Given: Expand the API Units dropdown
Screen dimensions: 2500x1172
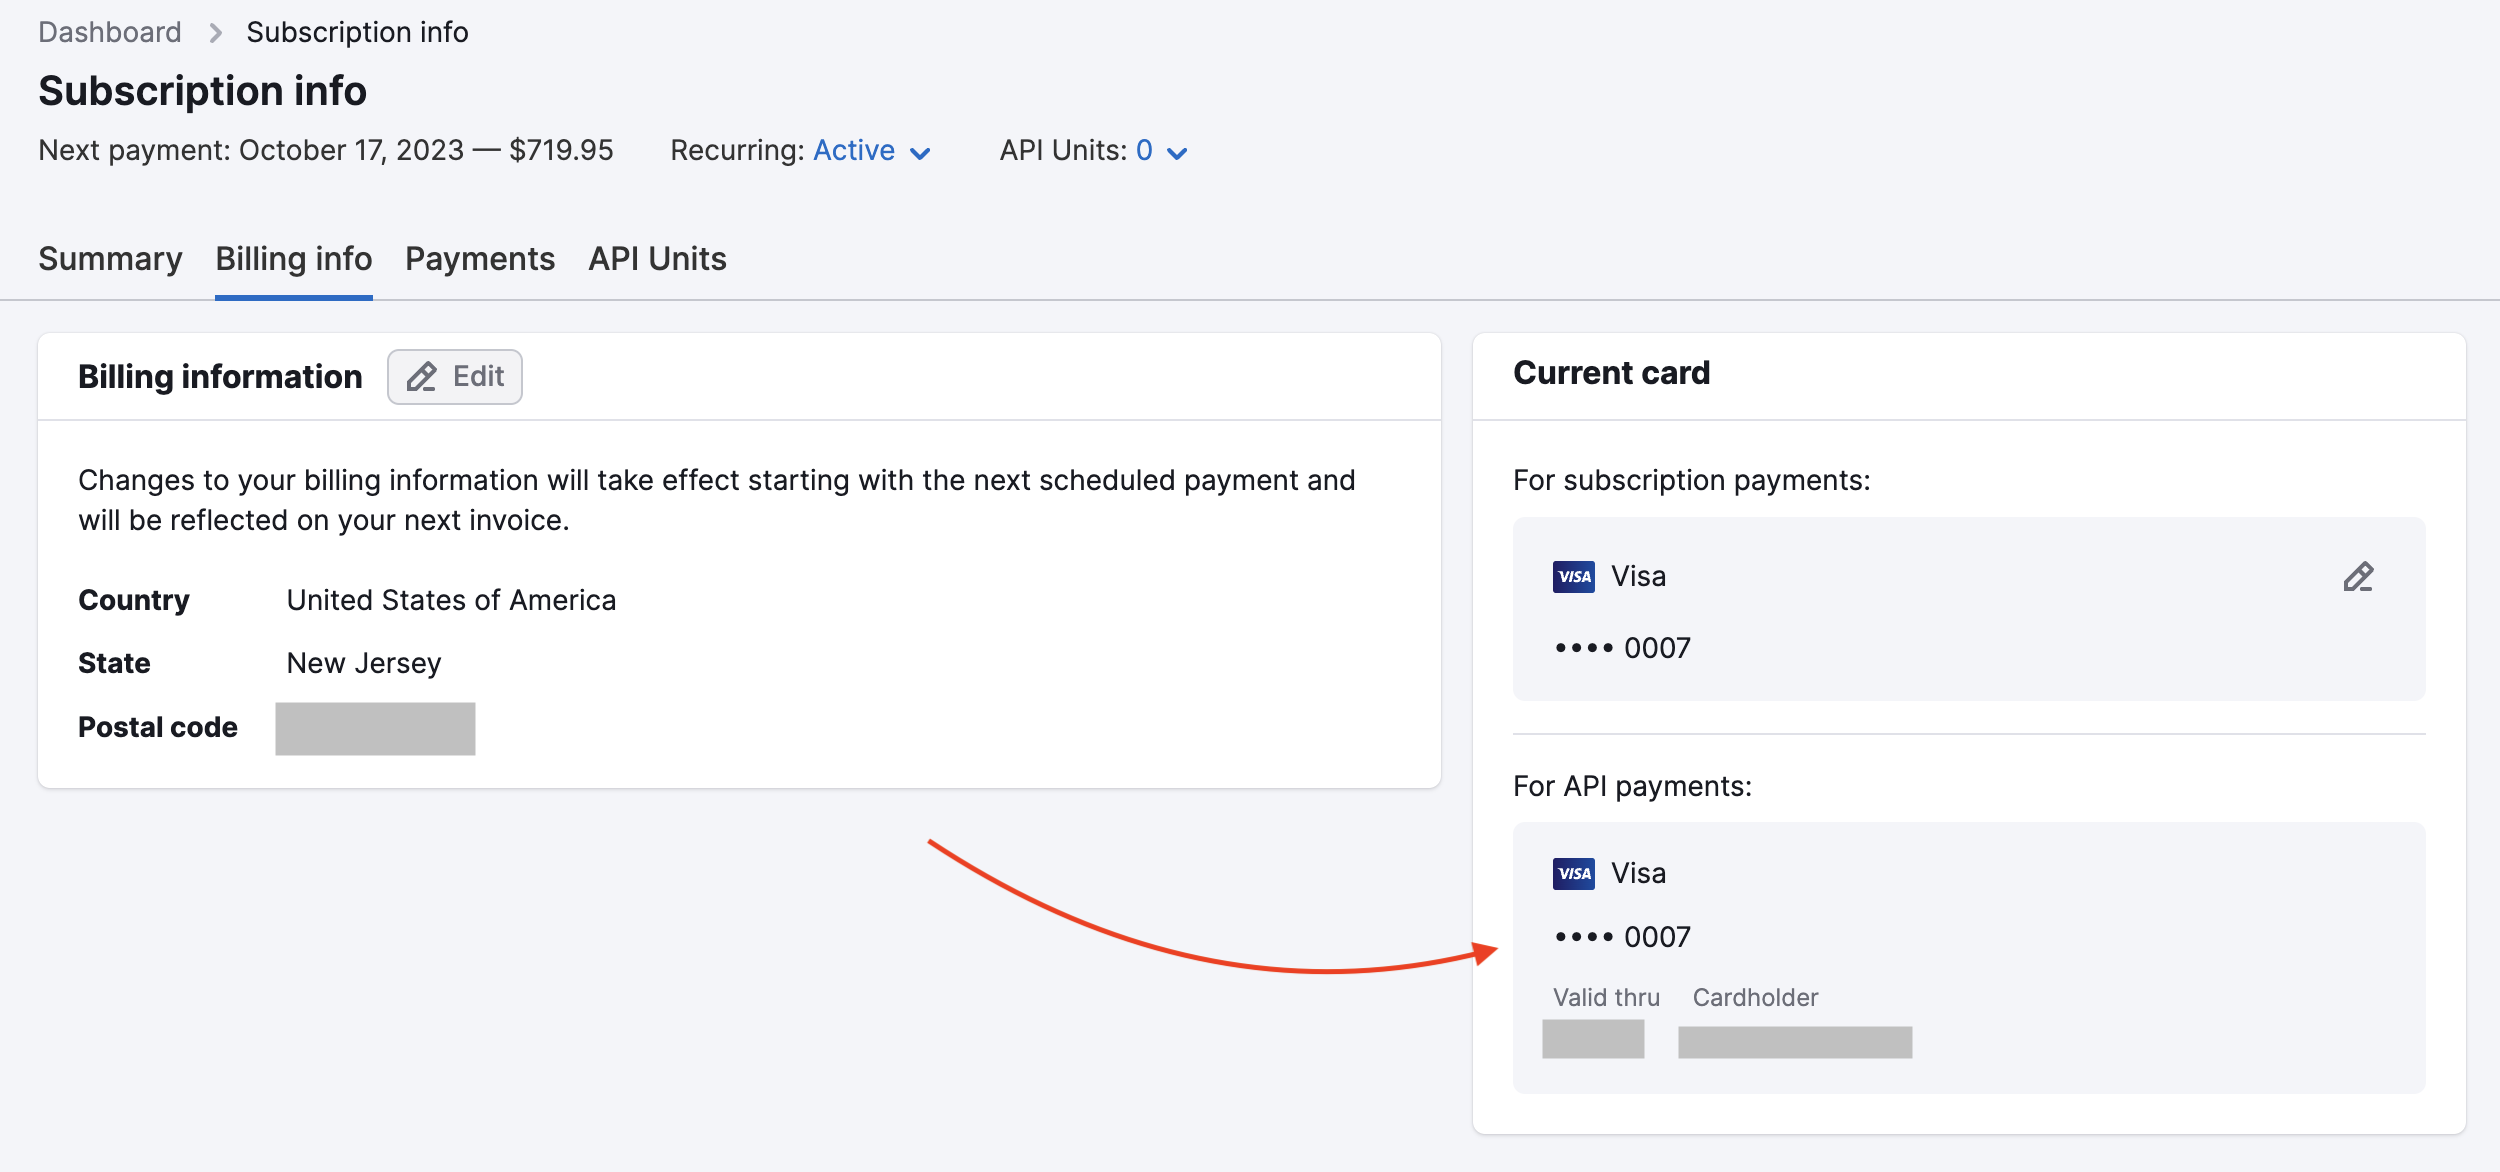Looking at the screenshot, I should [1177, 154].
